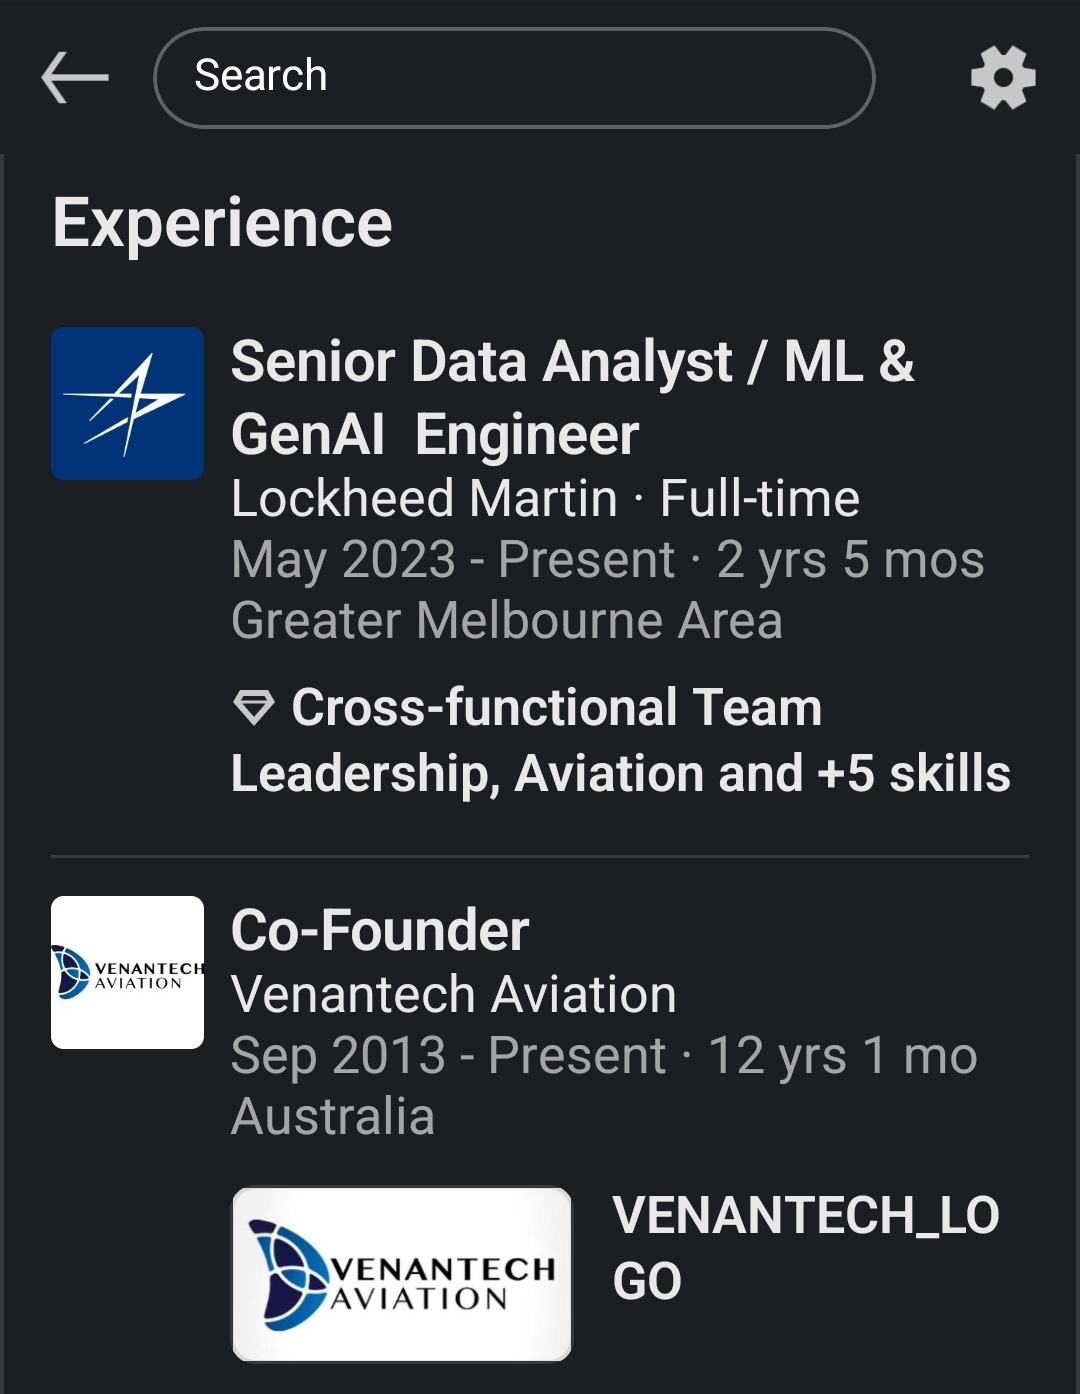Open the Venantech Aviation company name
This screenshot has height=1394, width=1080.
(454, 995)
